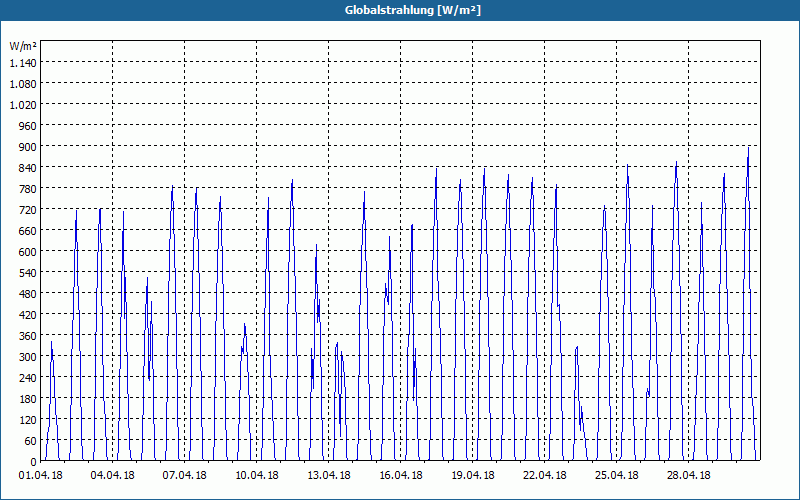Viewport: 800px width, 500px height.
Task: Click the 22.04.18 date label
Action: pyautogui.click(x=544, y=476)
